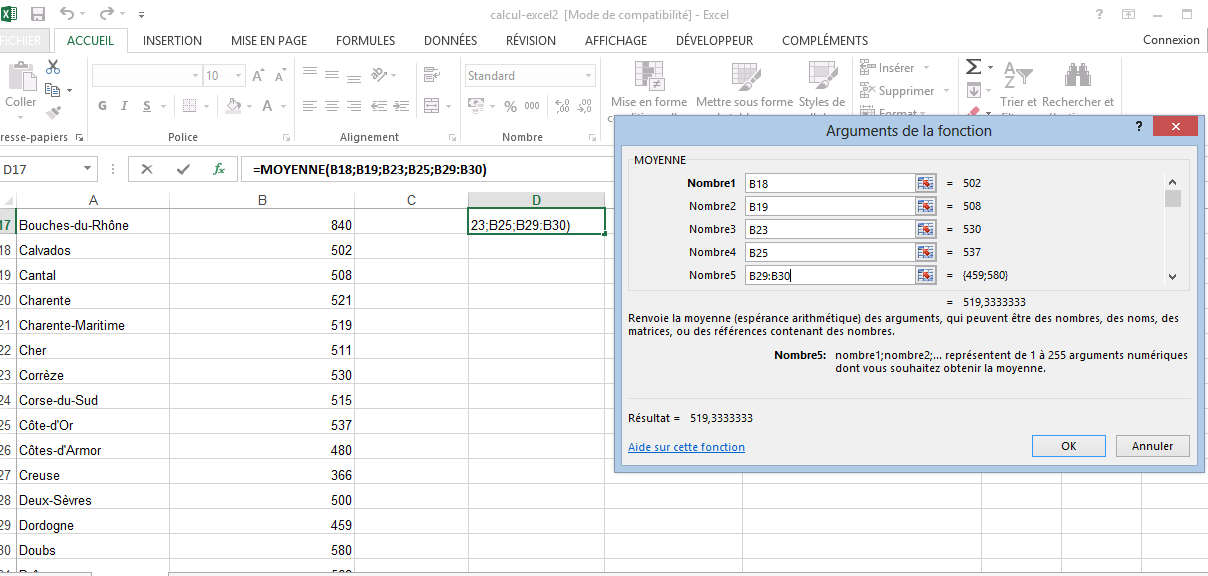Toggle italic formatting (I)
1208x576 pixels.
(x=125, y=106)
